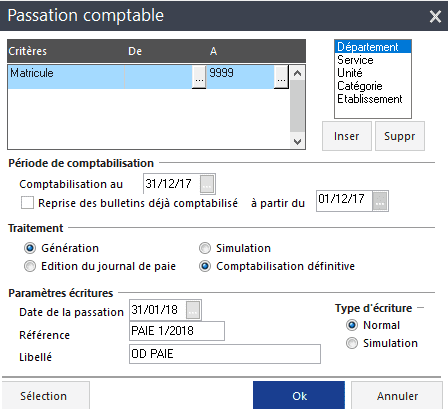Click the Suppr button
This screenshot has height=414, width=448.
pos(400,136)
